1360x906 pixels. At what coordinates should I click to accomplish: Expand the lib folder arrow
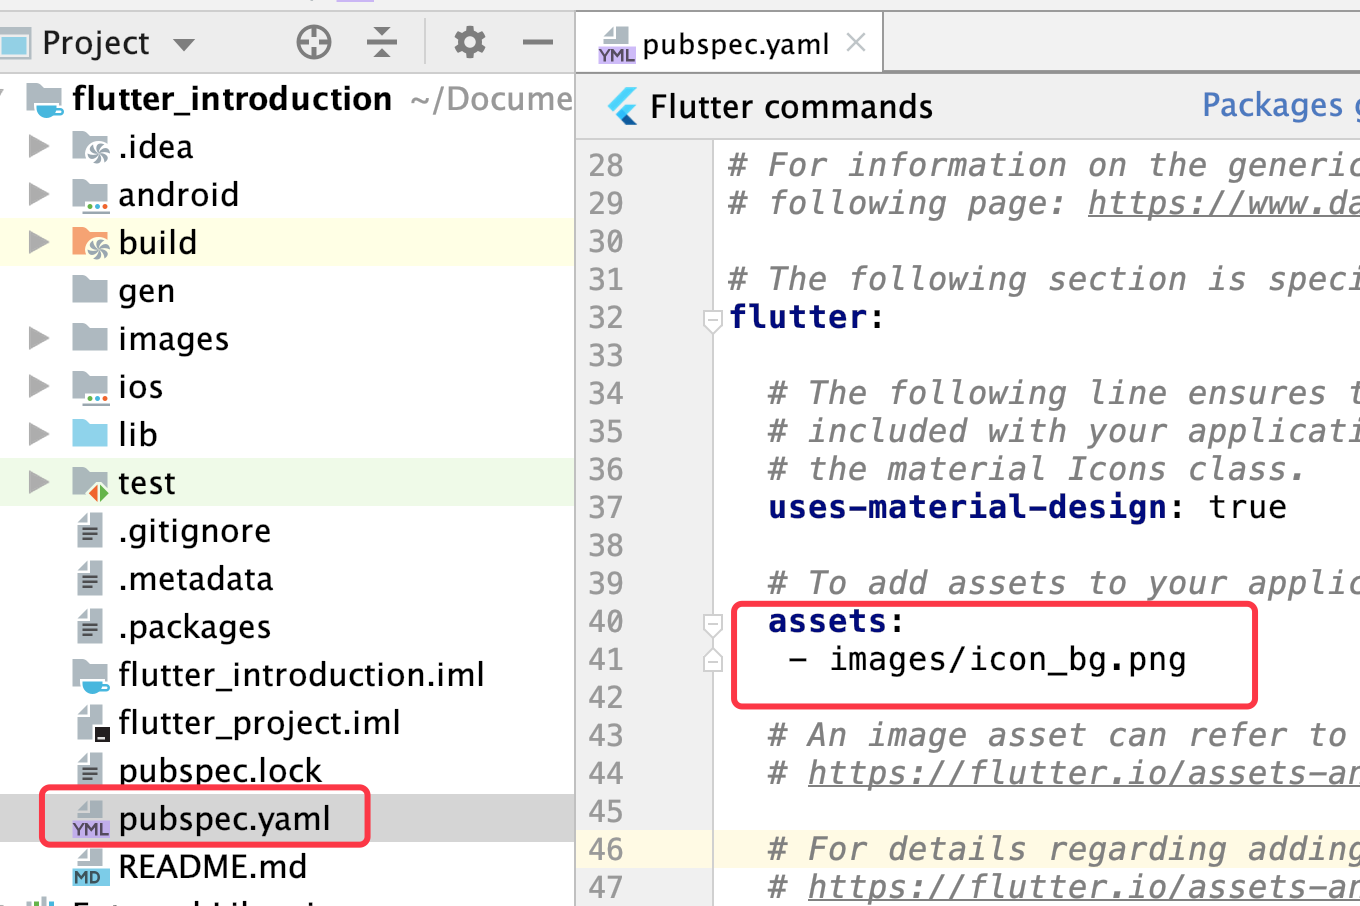(39, 435)
